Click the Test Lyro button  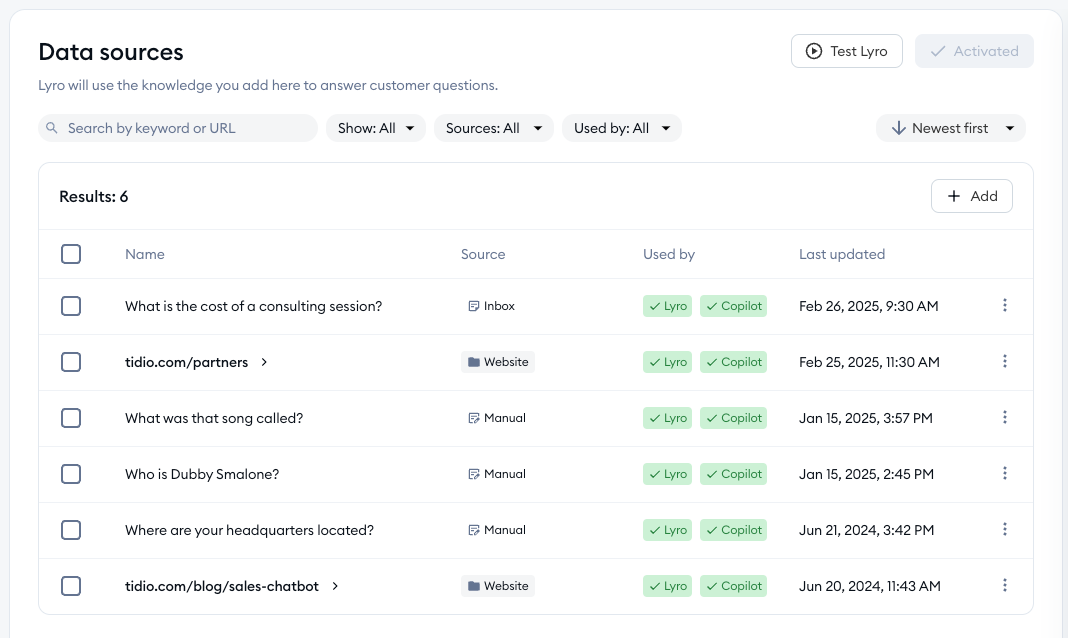point(847,51)
